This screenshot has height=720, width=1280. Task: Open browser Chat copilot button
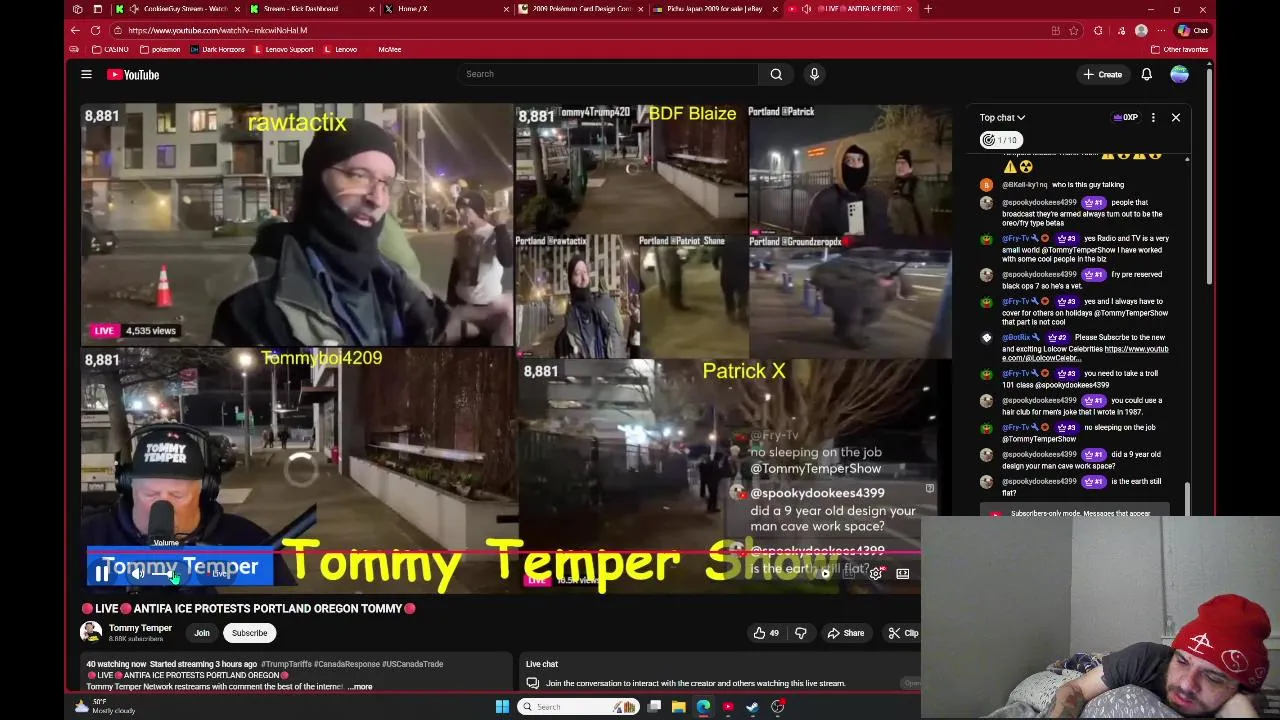pyautogui.click(x=1194, y=30)
